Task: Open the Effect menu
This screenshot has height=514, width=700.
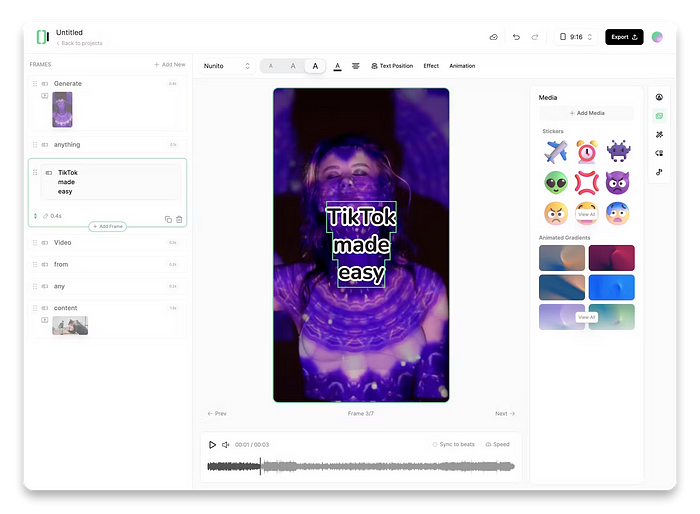Action: [431, 66]
